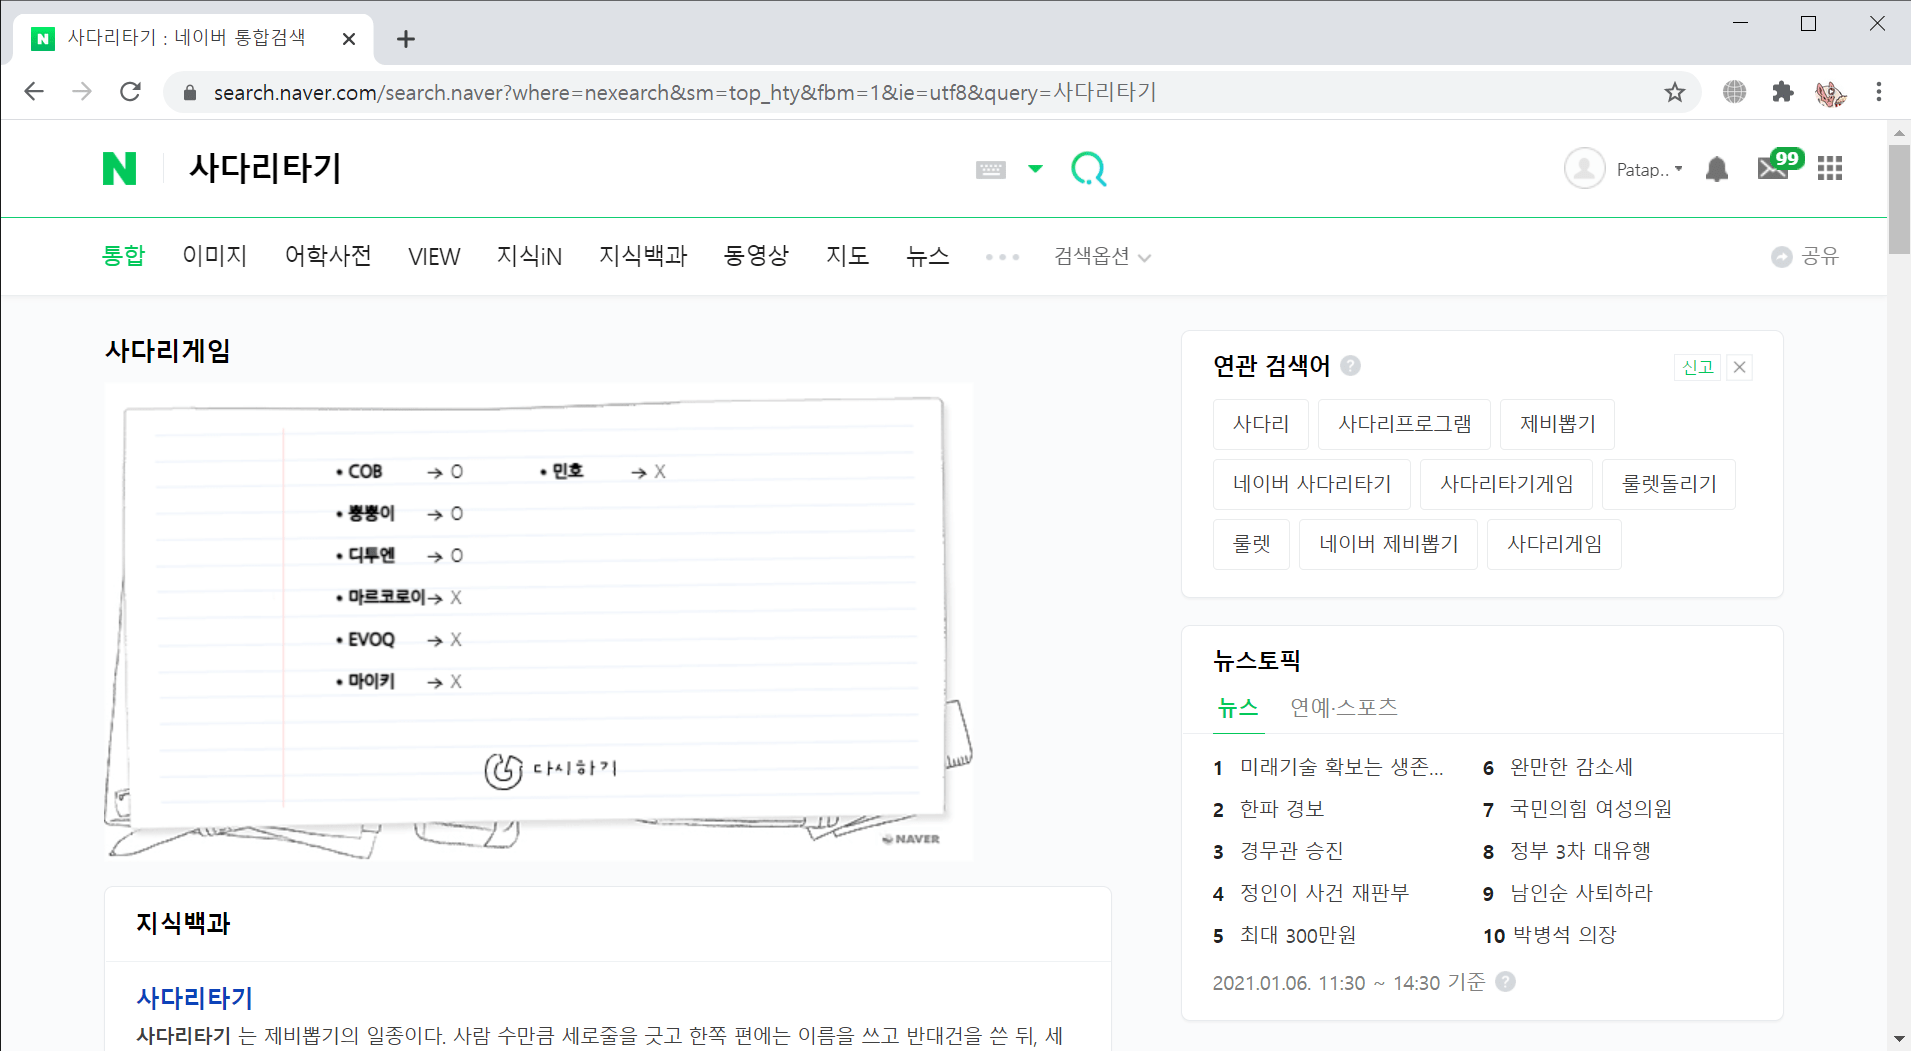Close the 사다리타기 browser tab
Viewport: 1911px width, 1051px height.
(x=349, y=39)
